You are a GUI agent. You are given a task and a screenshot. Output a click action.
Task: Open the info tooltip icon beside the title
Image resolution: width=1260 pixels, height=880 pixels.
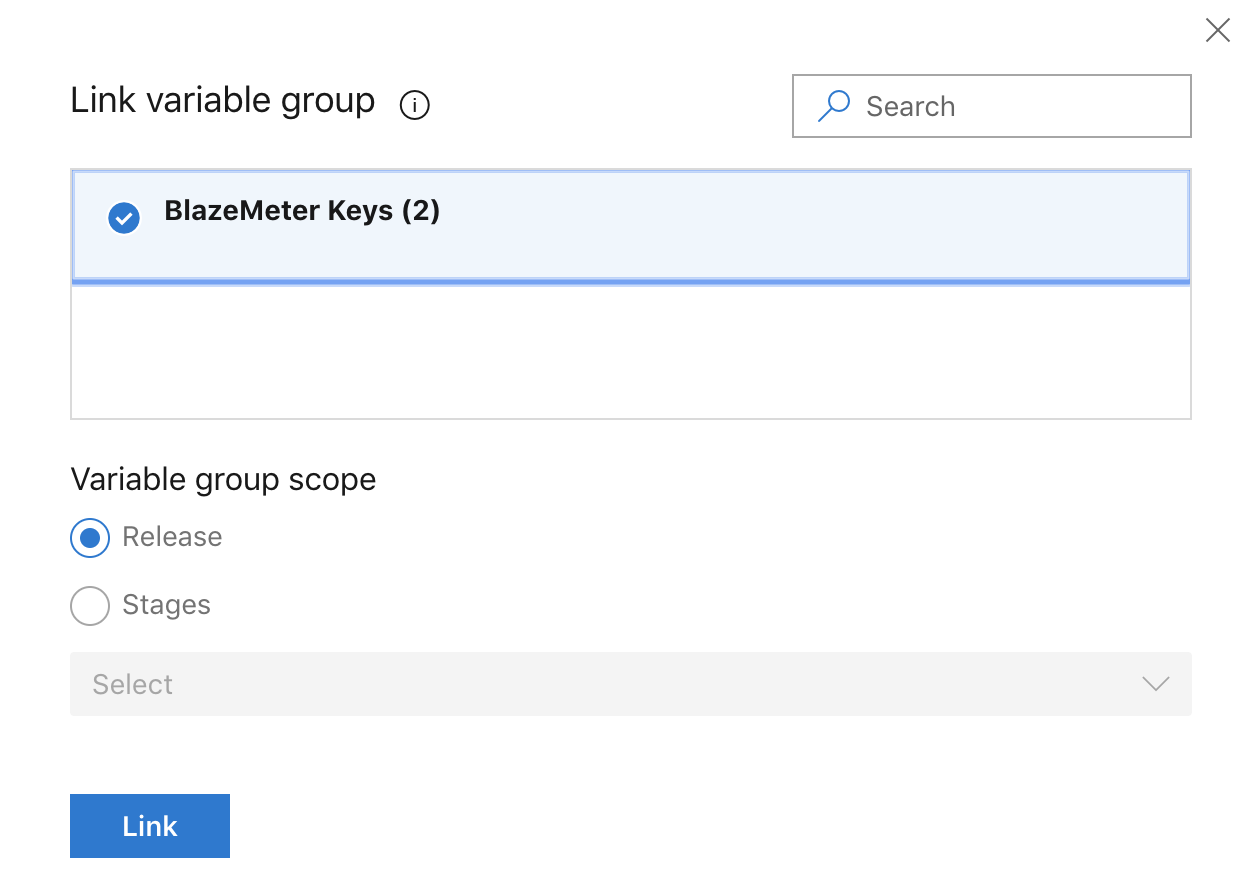(x=414, y=105)
